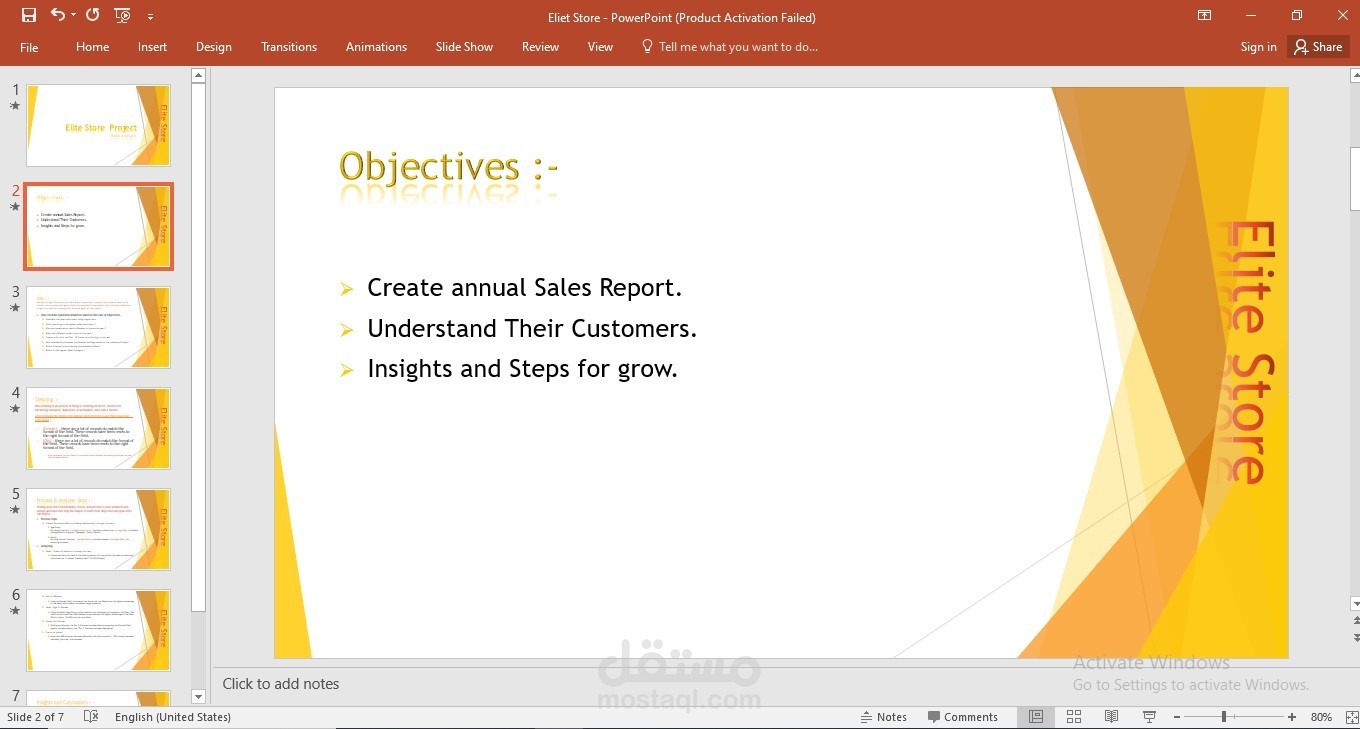Start Slide Show from status bar icon
This screenshot has width=1360, height=729.
(1149, 717)
